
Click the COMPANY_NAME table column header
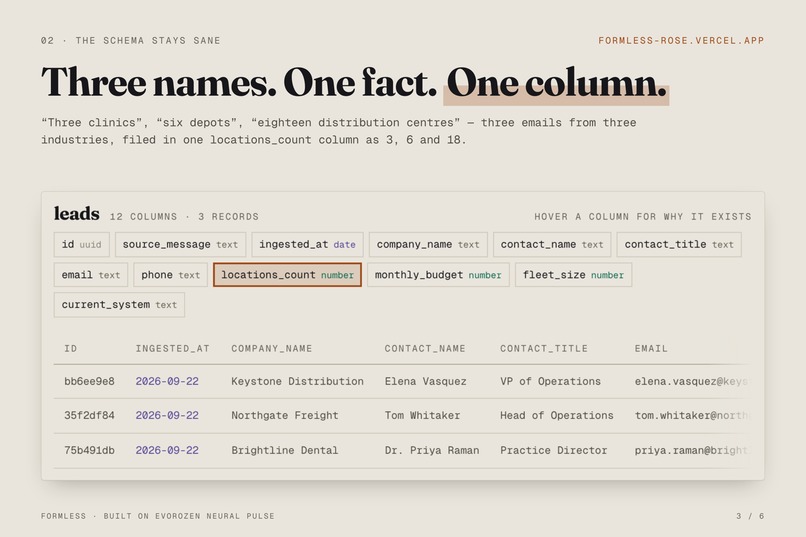pos(271,349)
